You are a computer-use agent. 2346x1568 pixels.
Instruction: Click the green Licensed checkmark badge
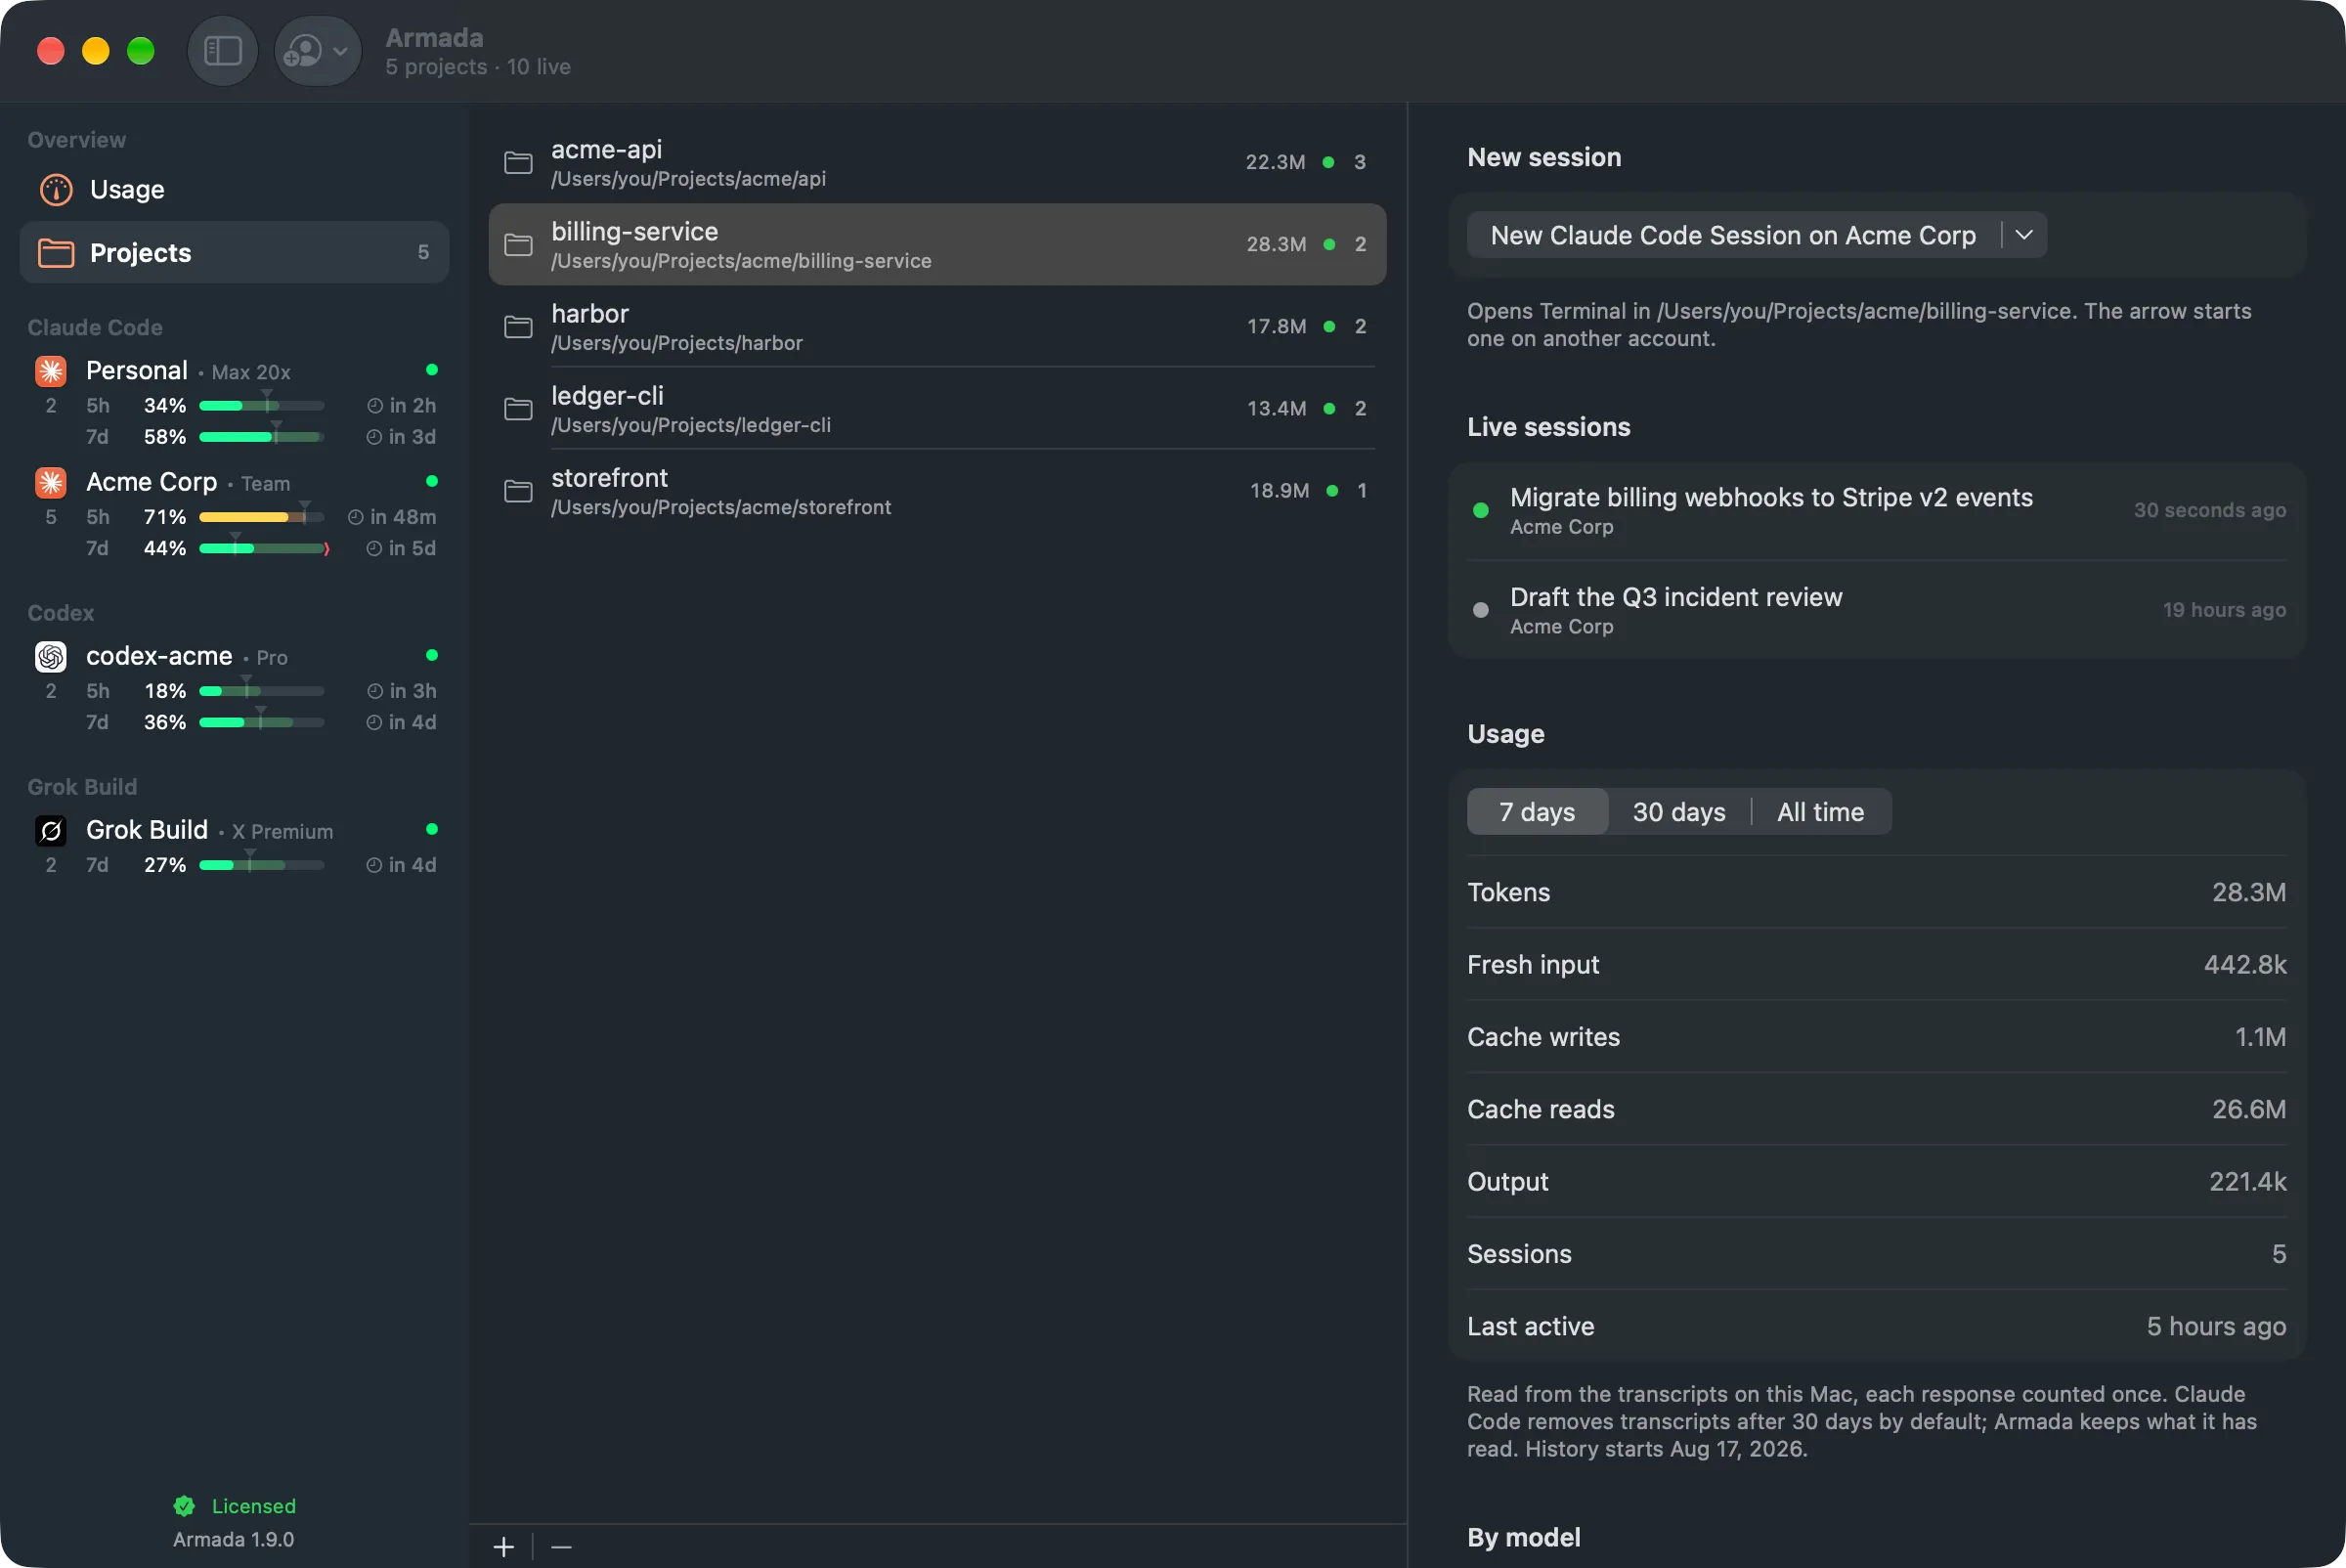184,1506
